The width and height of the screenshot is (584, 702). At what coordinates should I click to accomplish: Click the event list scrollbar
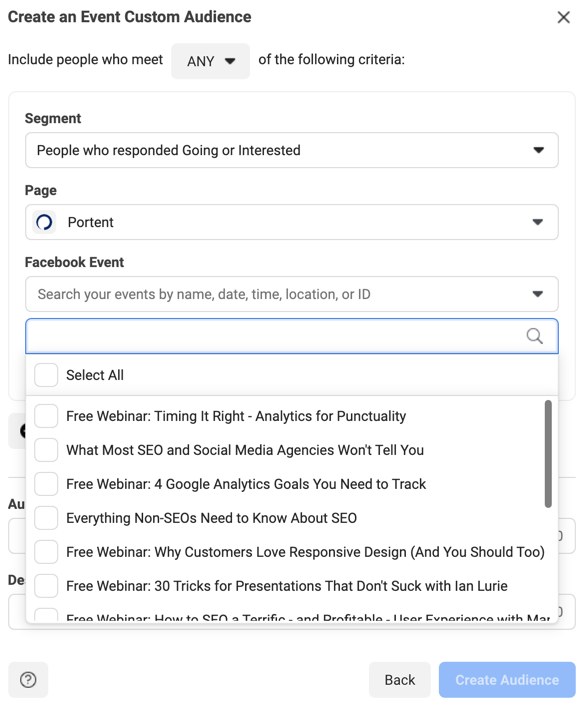click(548, 454)
